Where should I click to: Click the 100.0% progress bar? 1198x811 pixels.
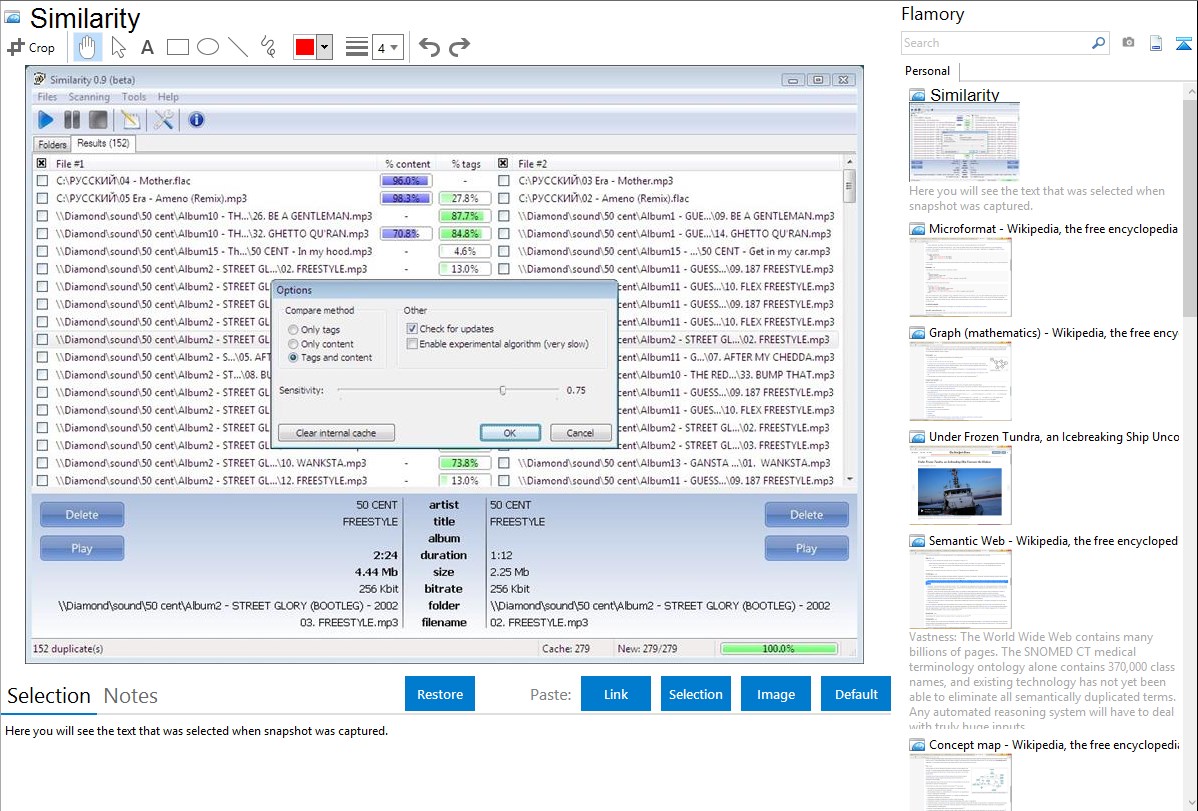[779, 648]
